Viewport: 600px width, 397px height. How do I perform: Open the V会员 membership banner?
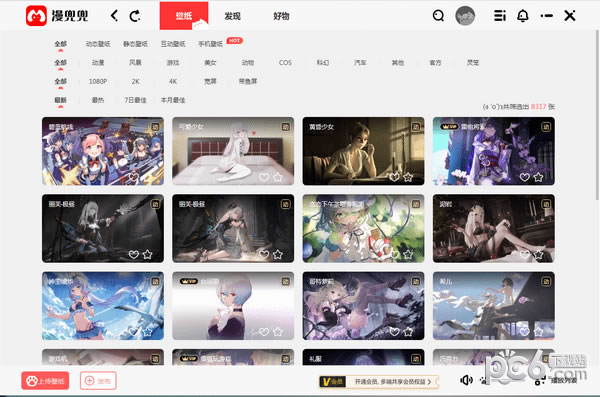(379, 381)
